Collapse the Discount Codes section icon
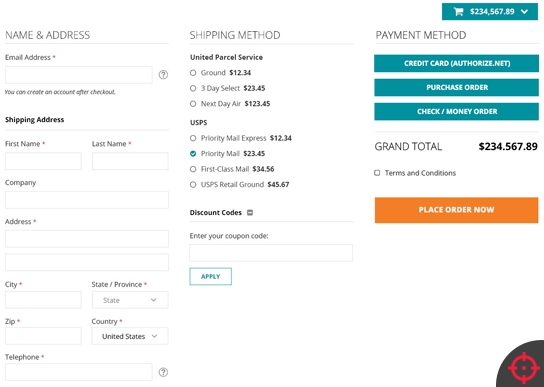The width and height of the screenshot is (544, 387). click(x=250, y=212)
